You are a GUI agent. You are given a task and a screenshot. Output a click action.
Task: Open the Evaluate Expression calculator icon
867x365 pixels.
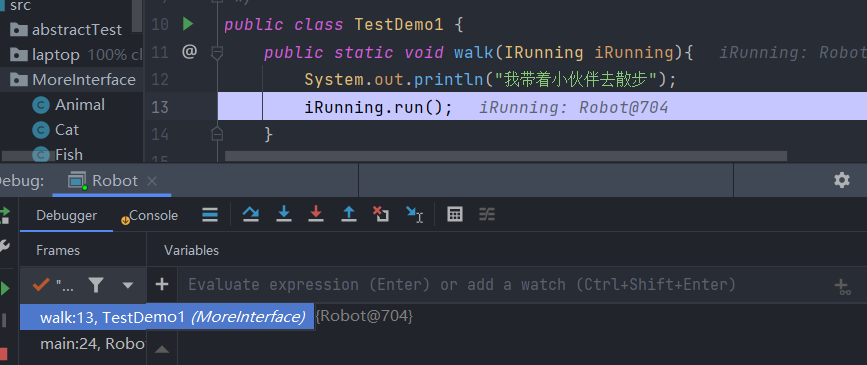[455, 214]
